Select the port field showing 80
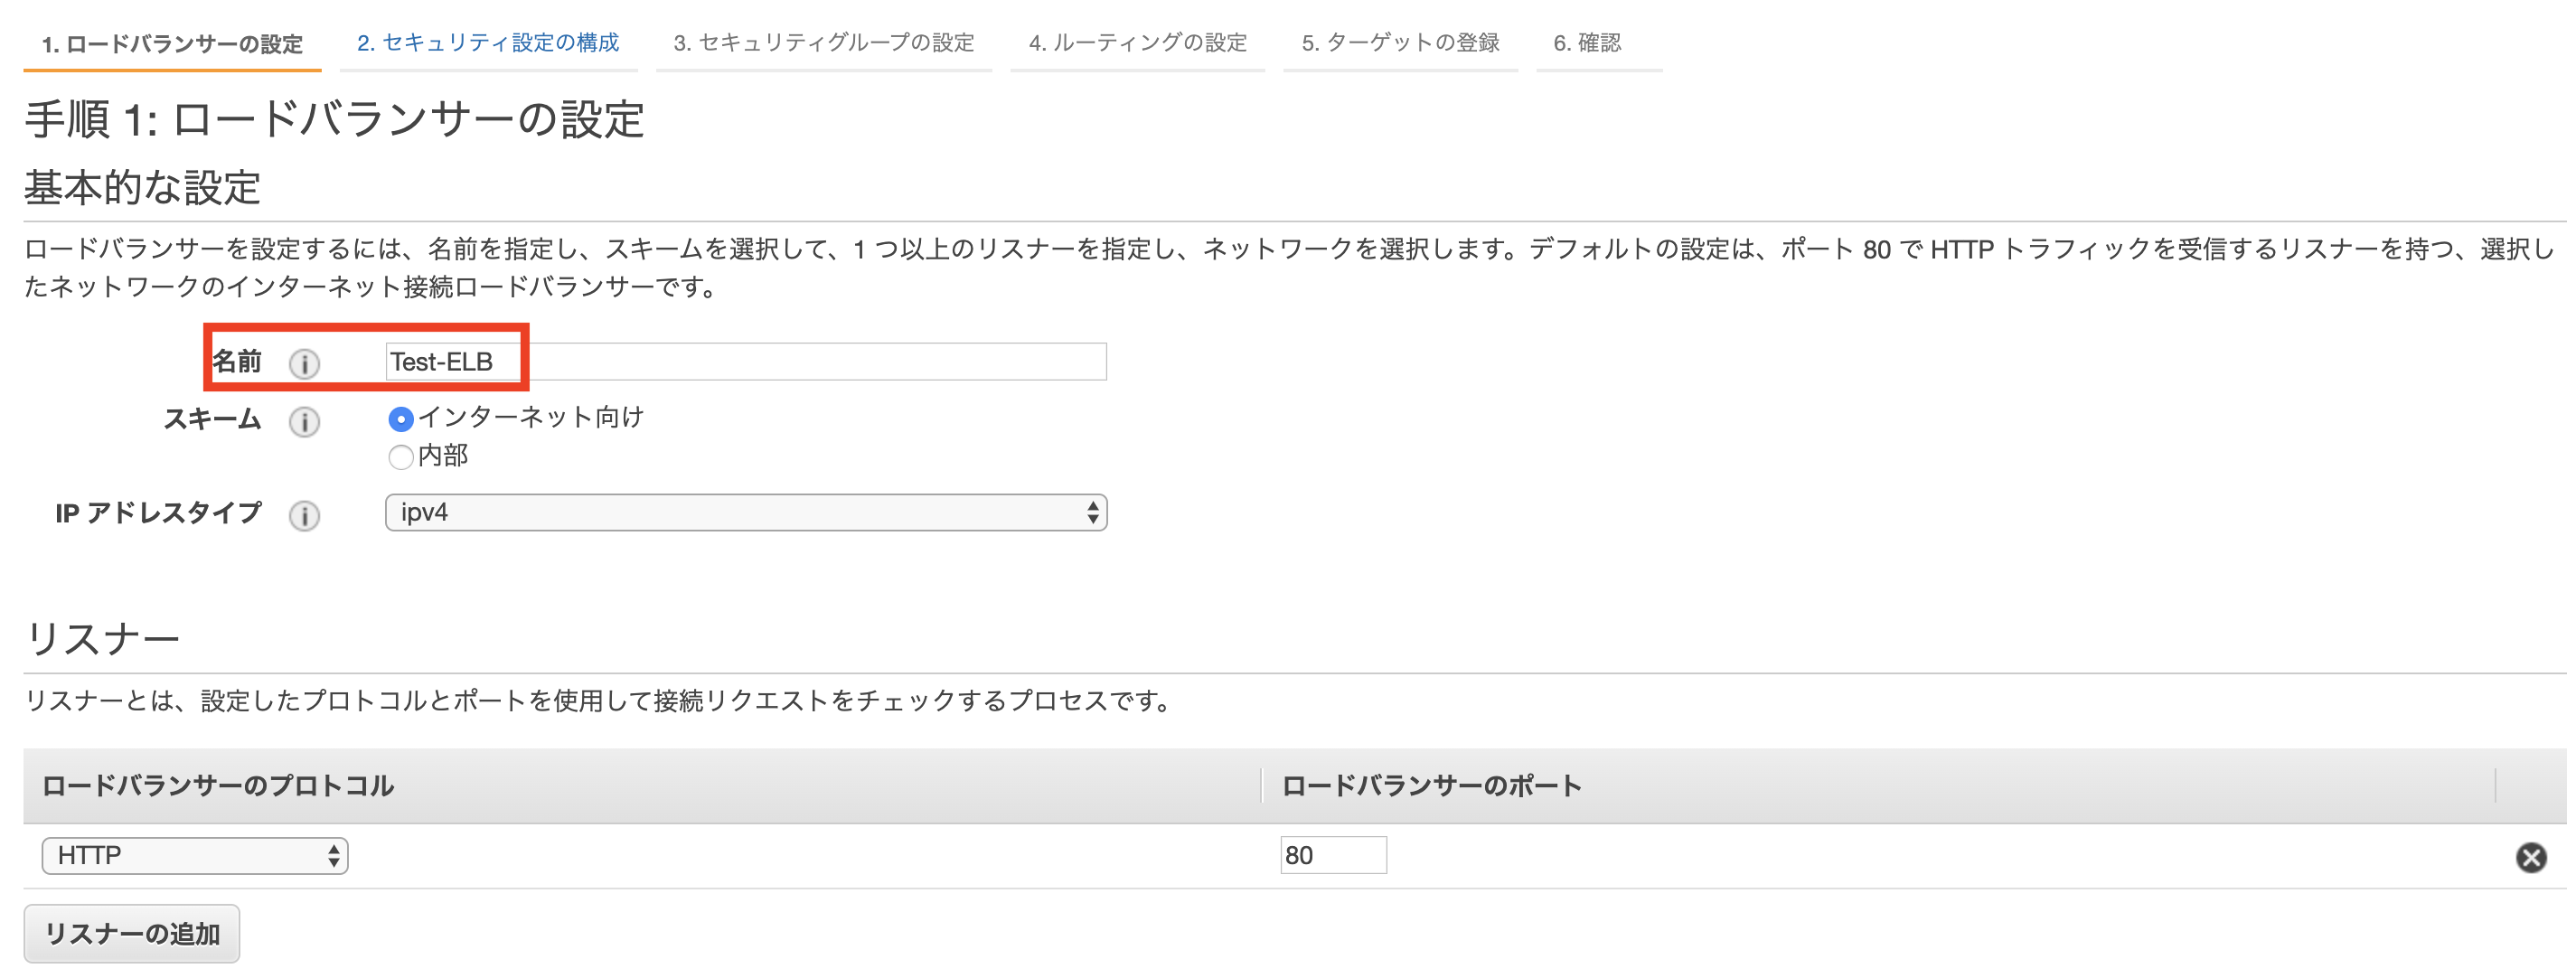Image resolution: width=2576 pixels, height=978 pixels. 1334,855
